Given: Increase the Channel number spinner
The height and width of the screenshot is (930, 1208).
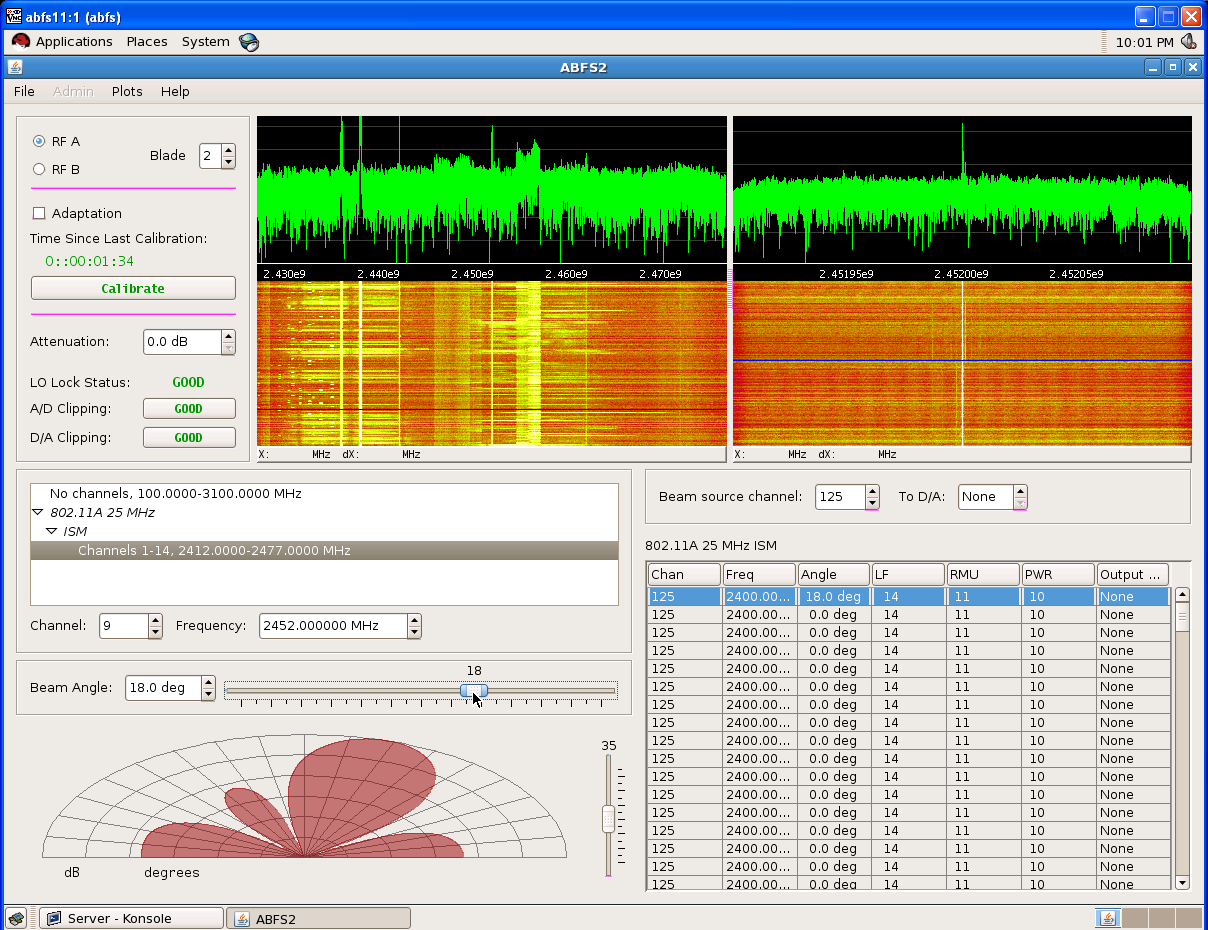Looking at the screenshot, I should 155,620.
